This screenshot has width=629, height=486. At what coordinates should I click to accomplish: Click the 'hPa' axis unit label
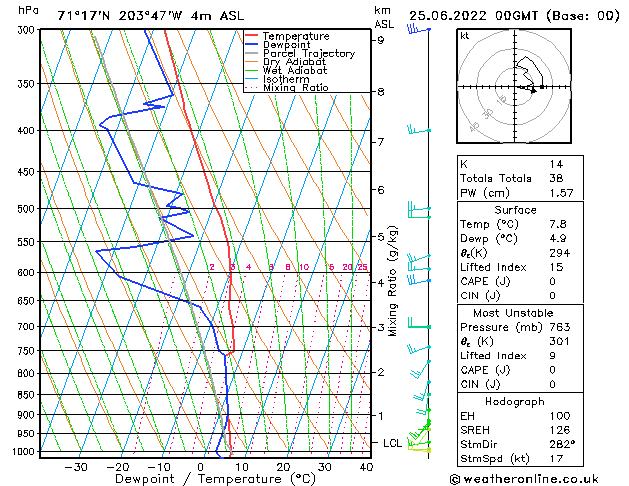tap(28, 10)
